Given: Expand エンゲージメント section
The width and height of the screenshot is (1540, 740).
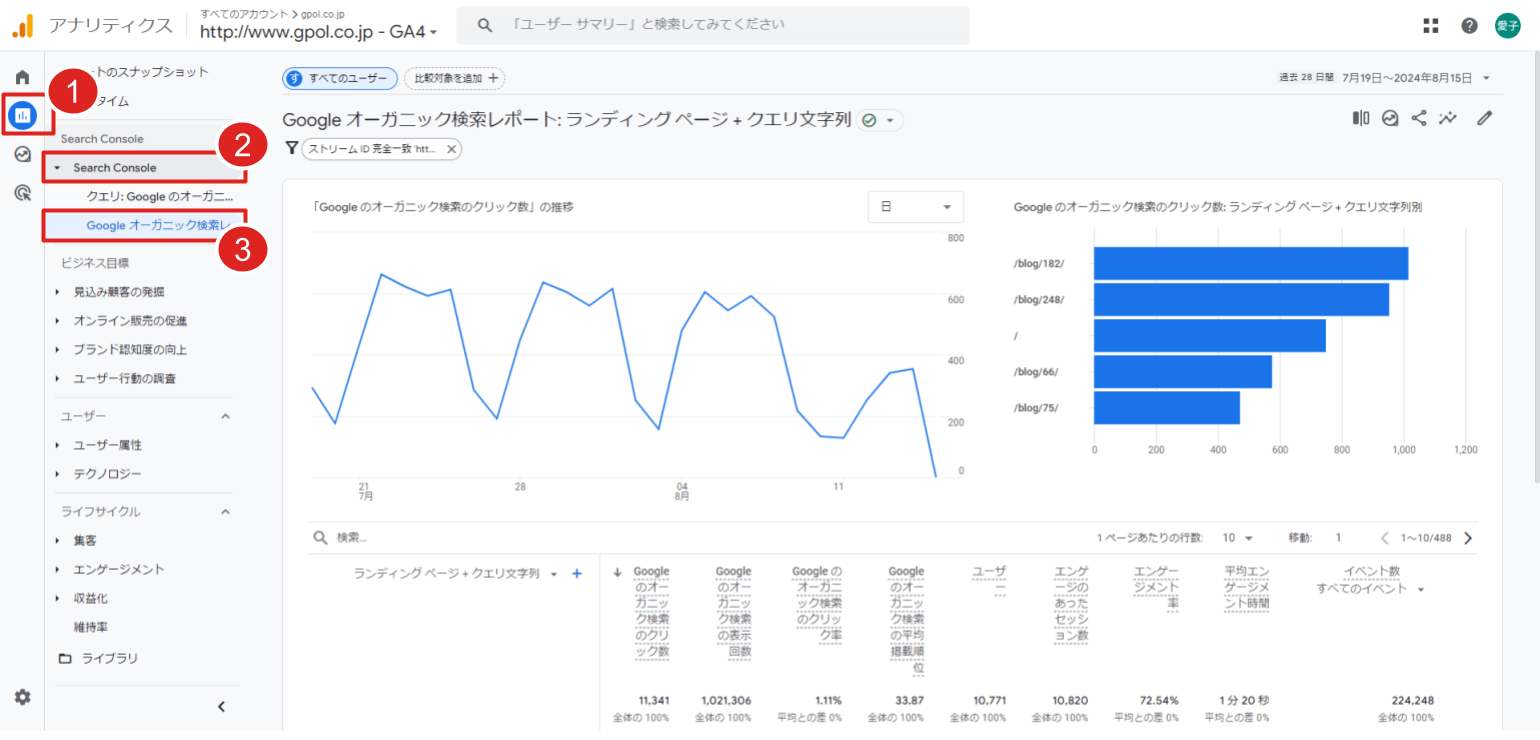Looking at the screenshot, I should [x=57, y=570].
